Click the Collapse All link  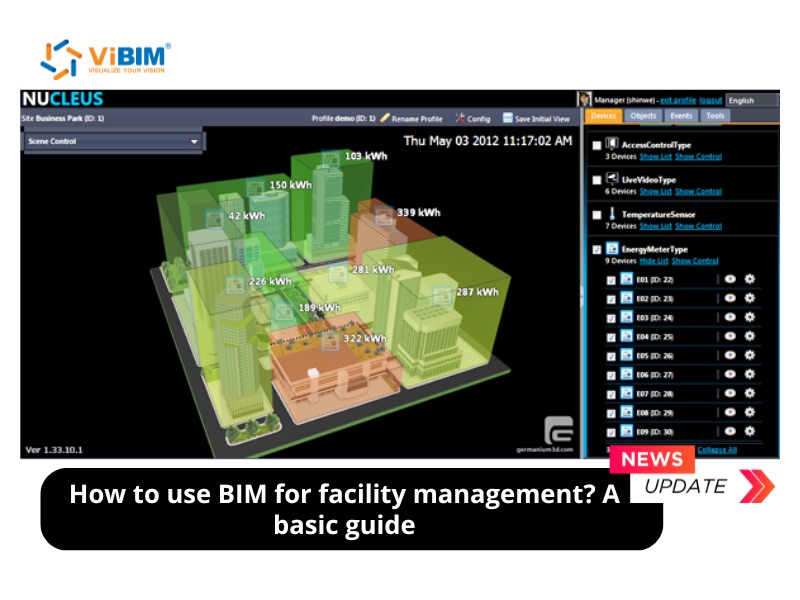point(717,449)
